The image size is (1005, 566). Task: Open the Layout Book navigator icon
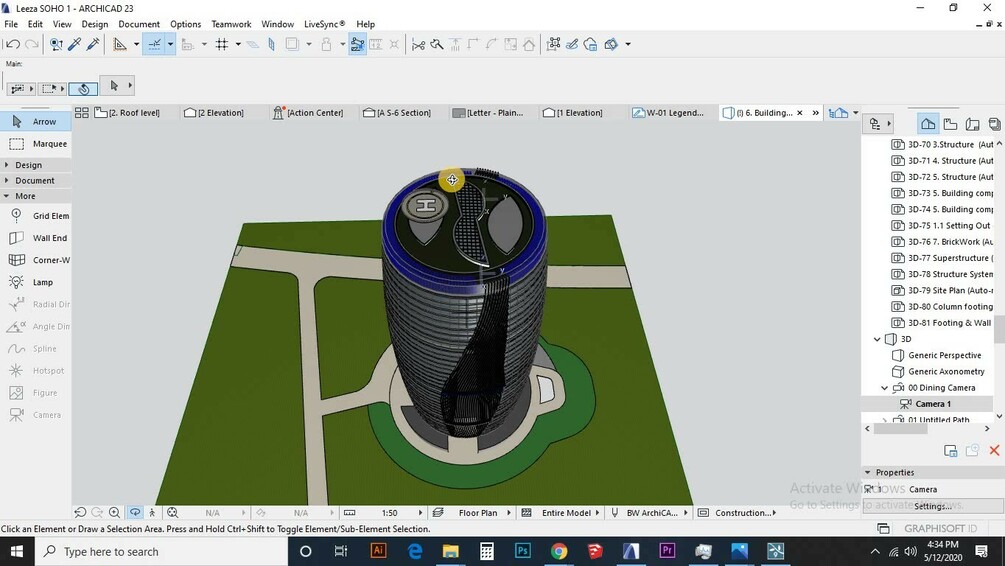972,124
